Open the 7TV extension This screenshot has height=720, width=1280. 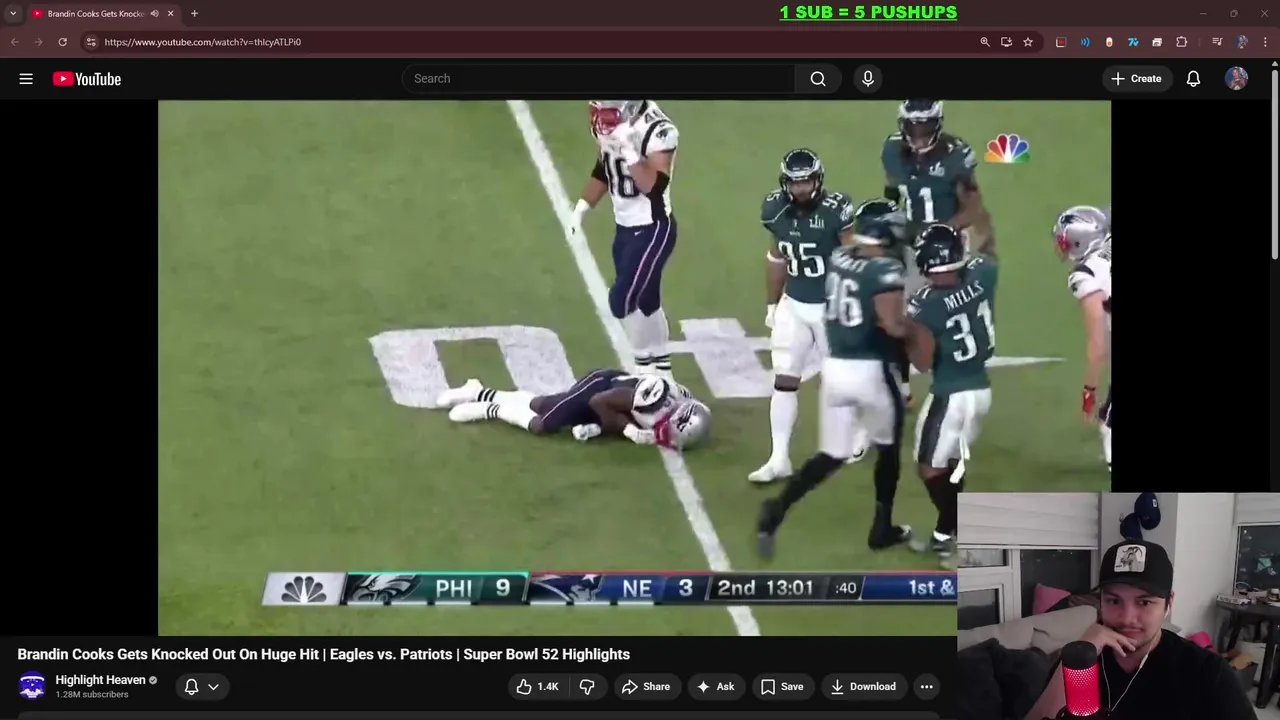(1133, 42)
